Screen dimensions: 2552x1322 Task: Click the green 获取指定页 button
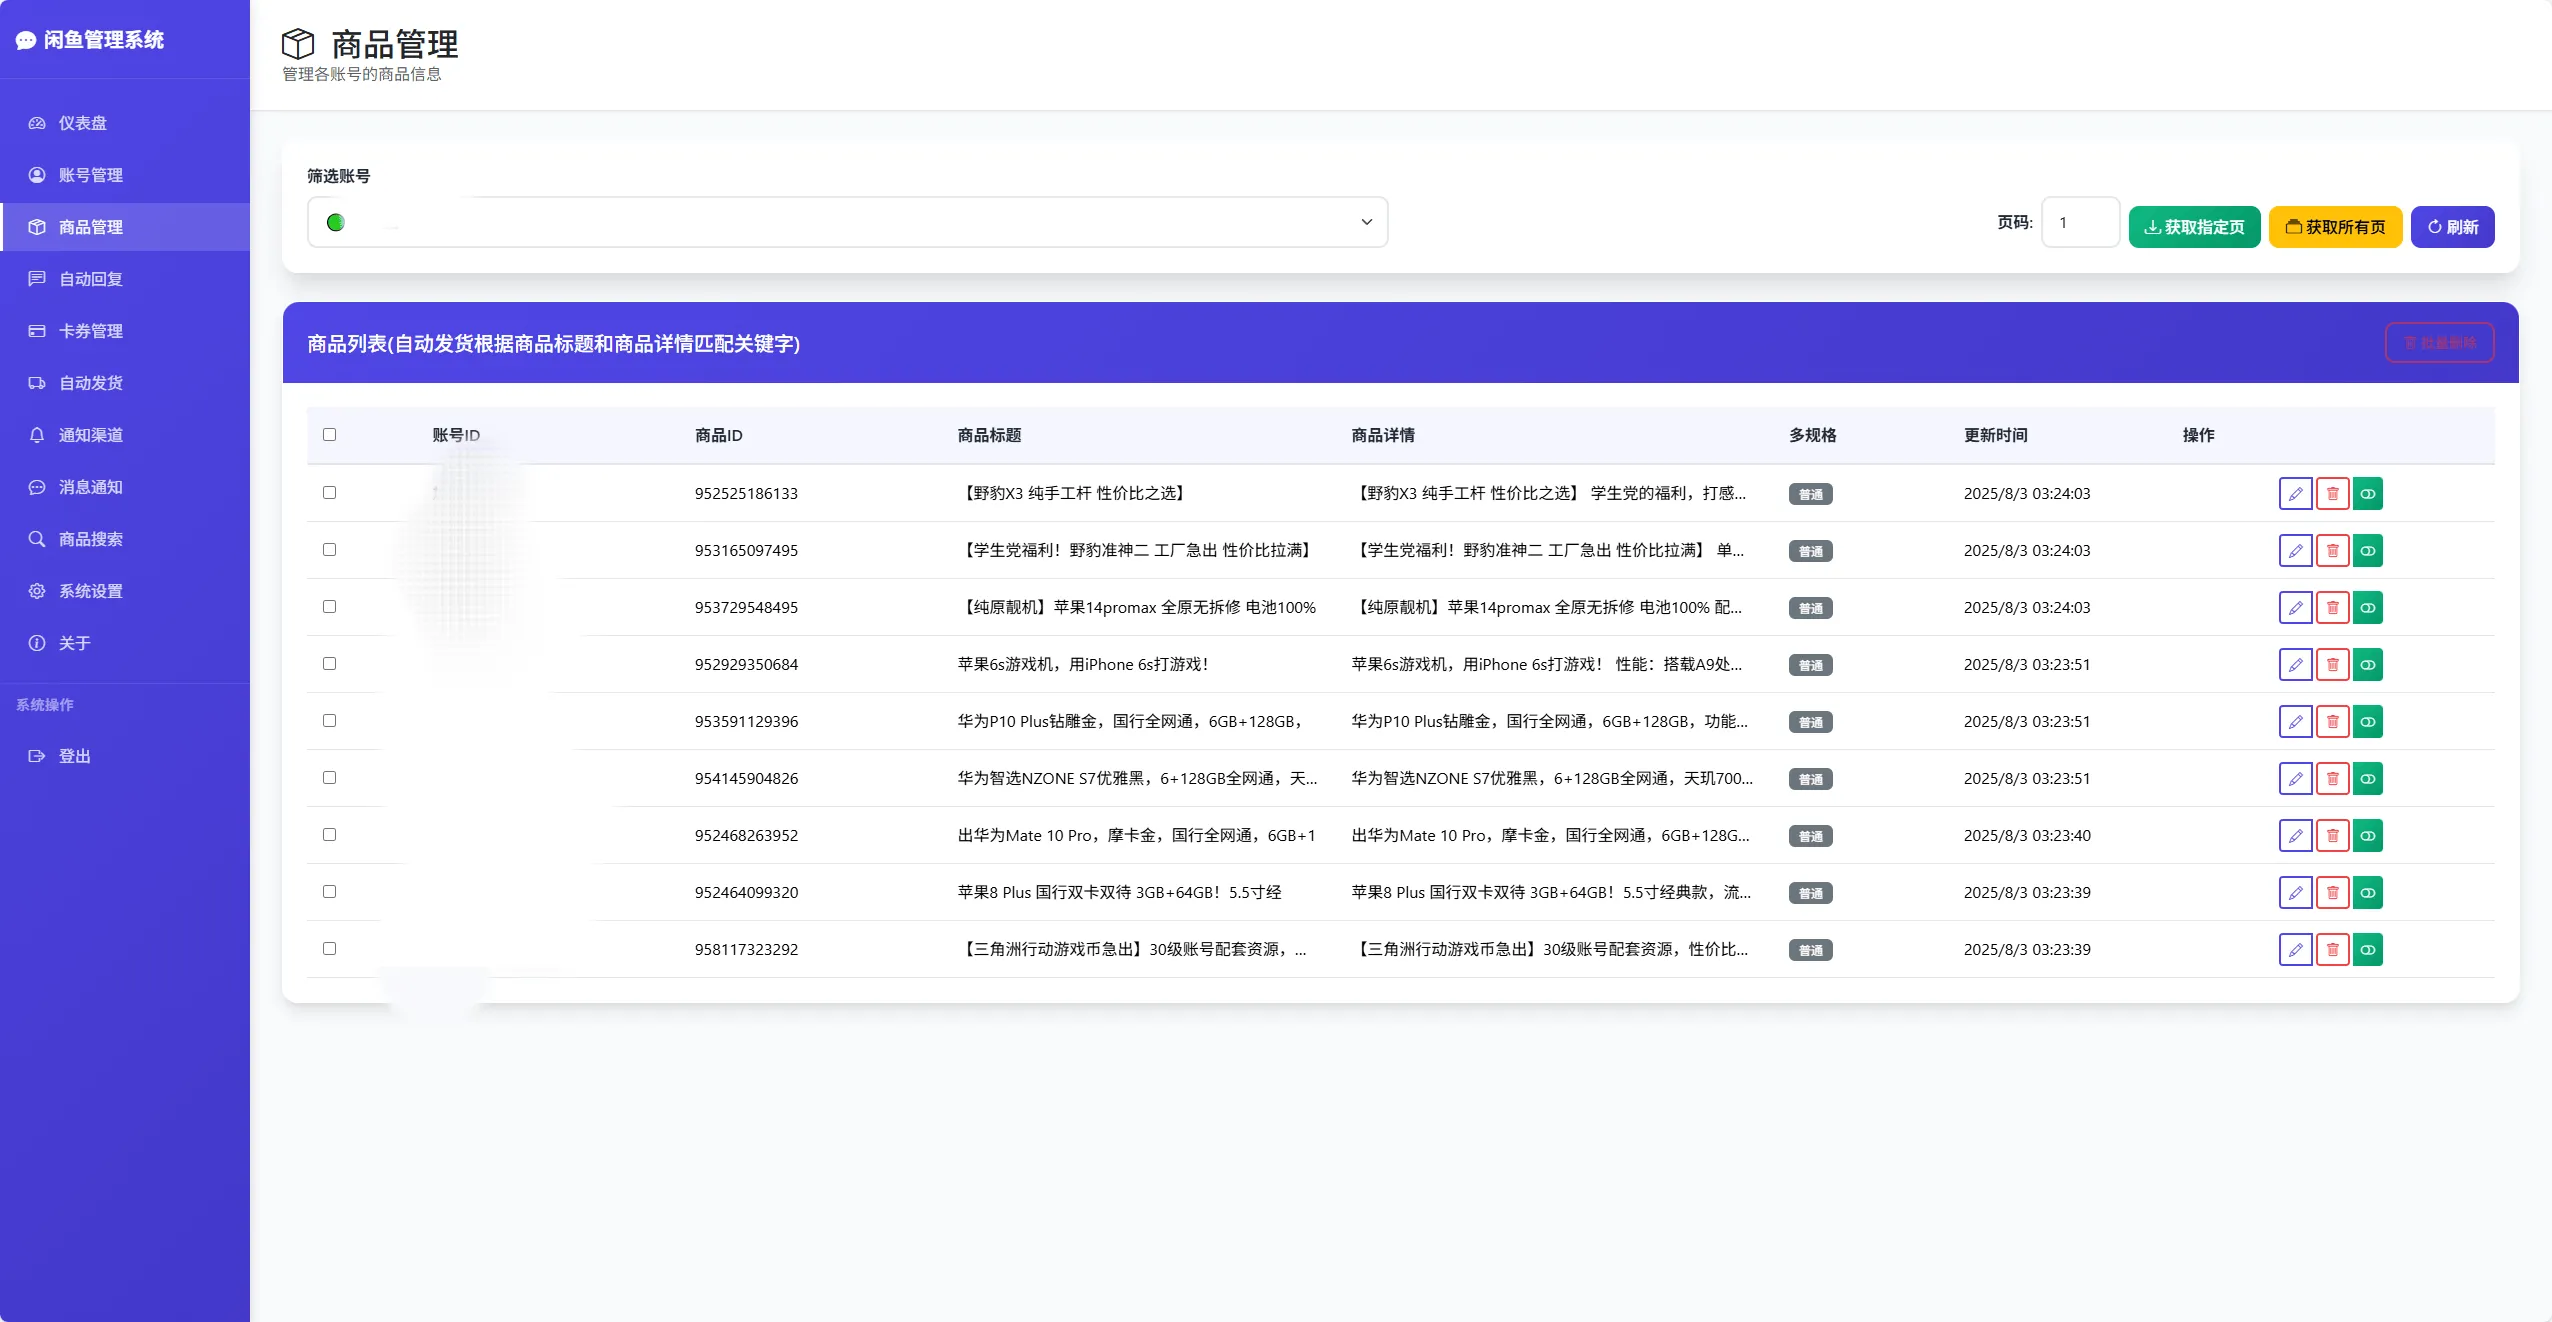[2194, 227]
